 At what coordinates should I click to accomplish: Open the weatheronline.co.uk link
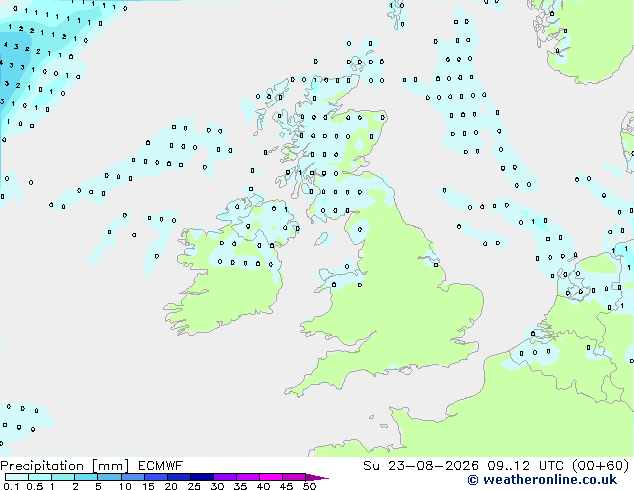click(x=542, y=480)
